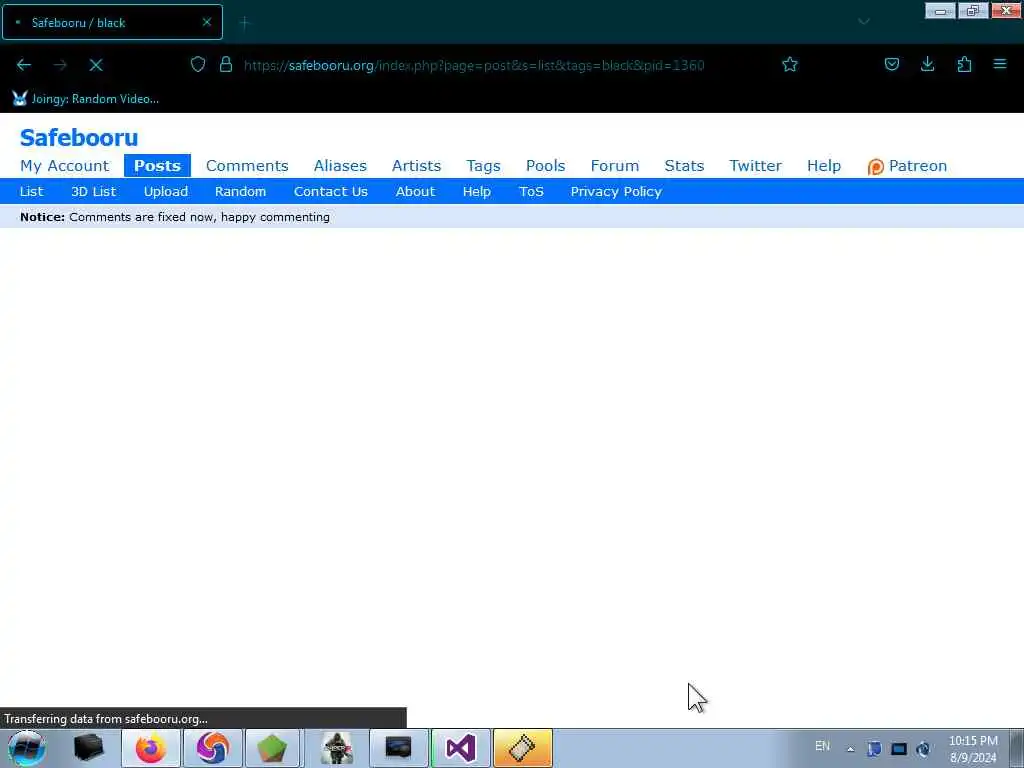Go to Pools
The height and width of the screenshot is (768, 1024).
pos(545,166)
